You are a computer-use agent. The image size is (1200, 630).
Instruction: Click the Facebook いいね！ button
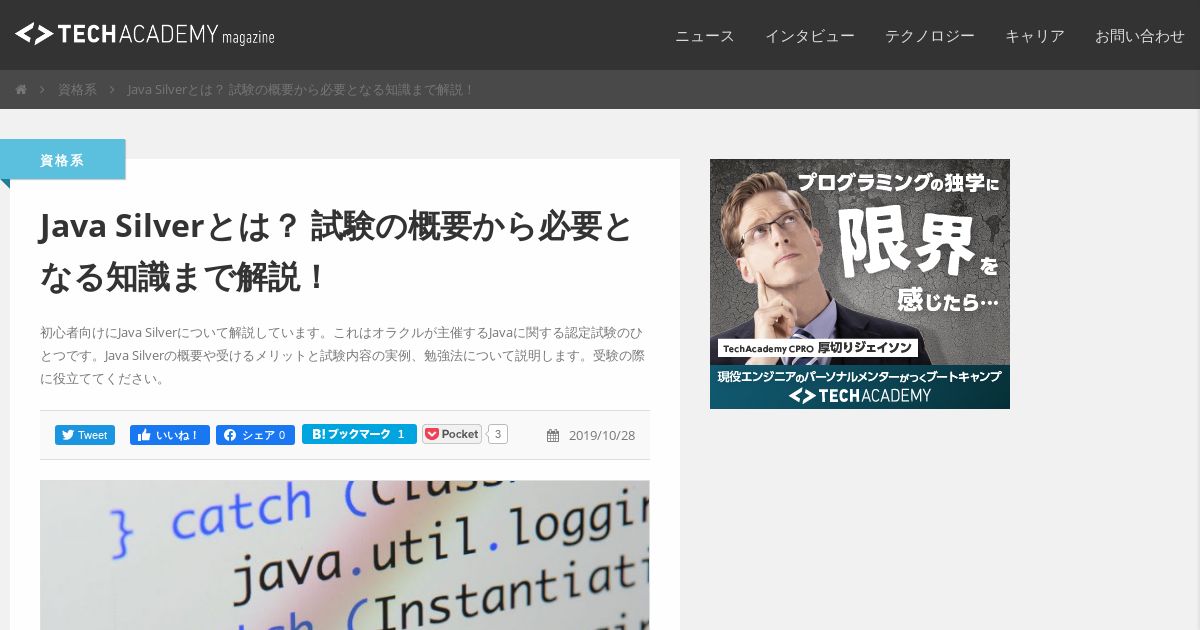tap(170, 435)
